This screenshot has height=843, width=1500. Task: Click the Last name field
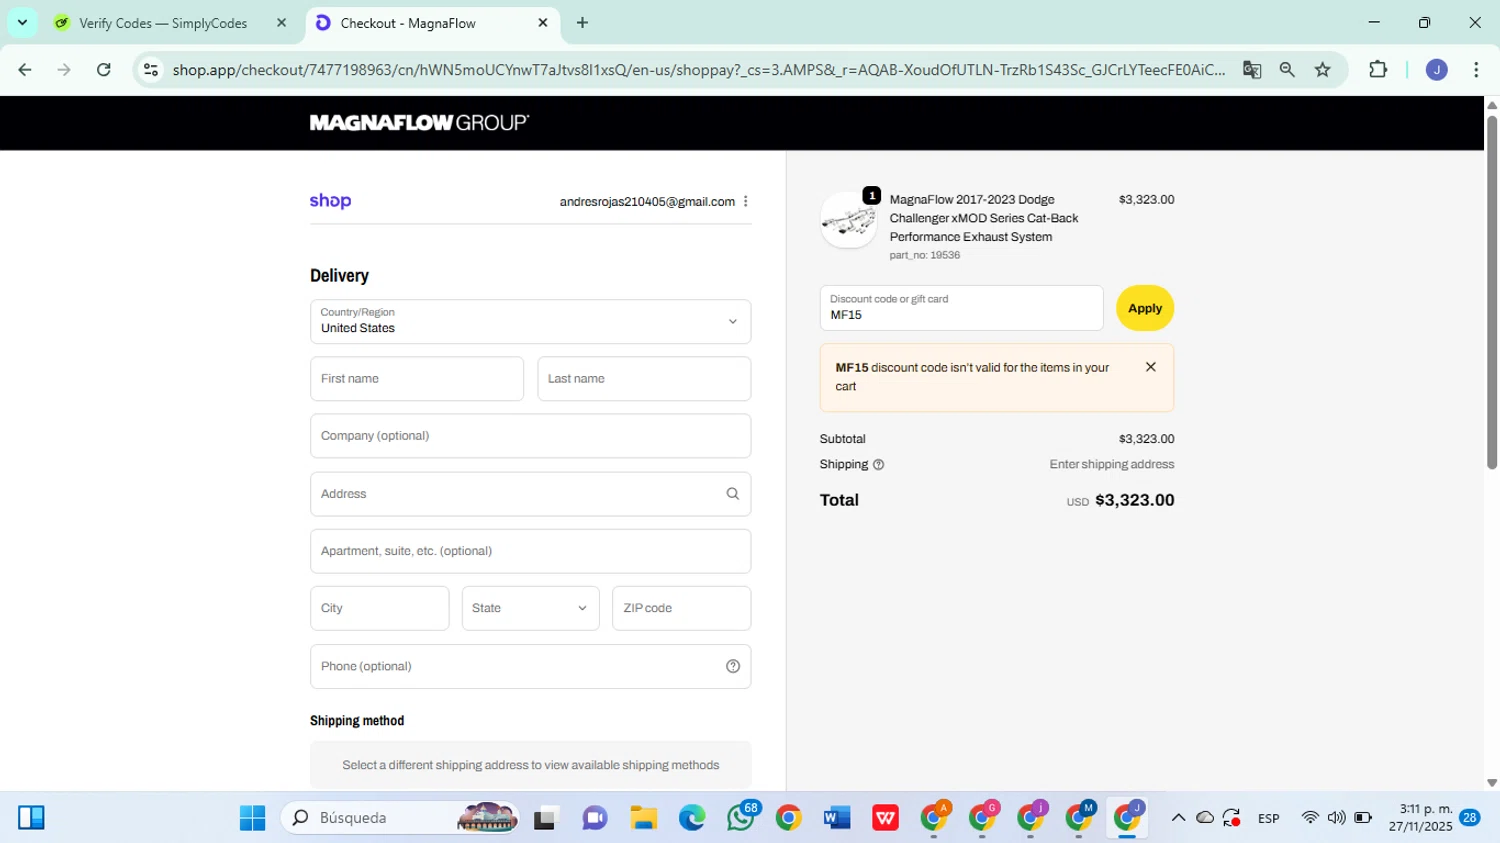(644, 379)
